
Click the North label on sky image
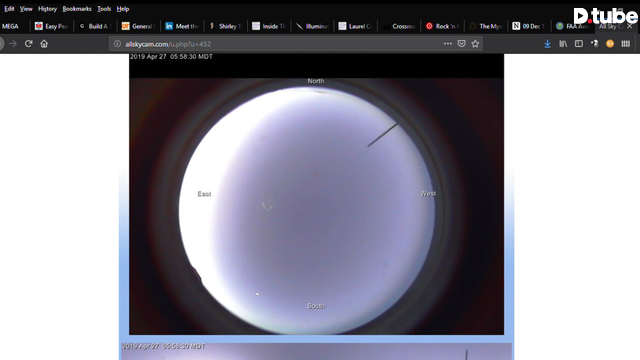[x=316, y=81]
